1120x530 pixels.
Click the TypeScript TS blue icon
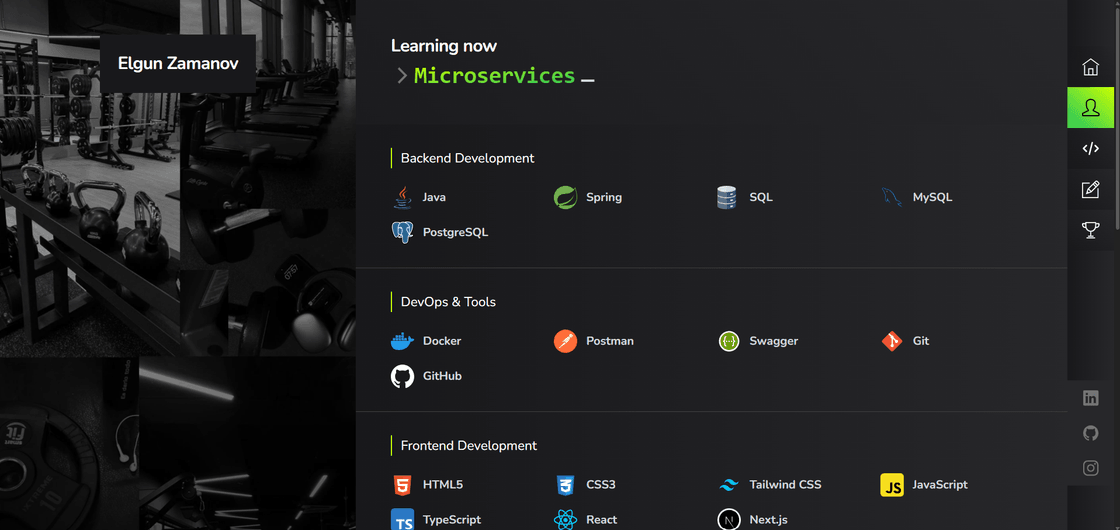(403, 519)
